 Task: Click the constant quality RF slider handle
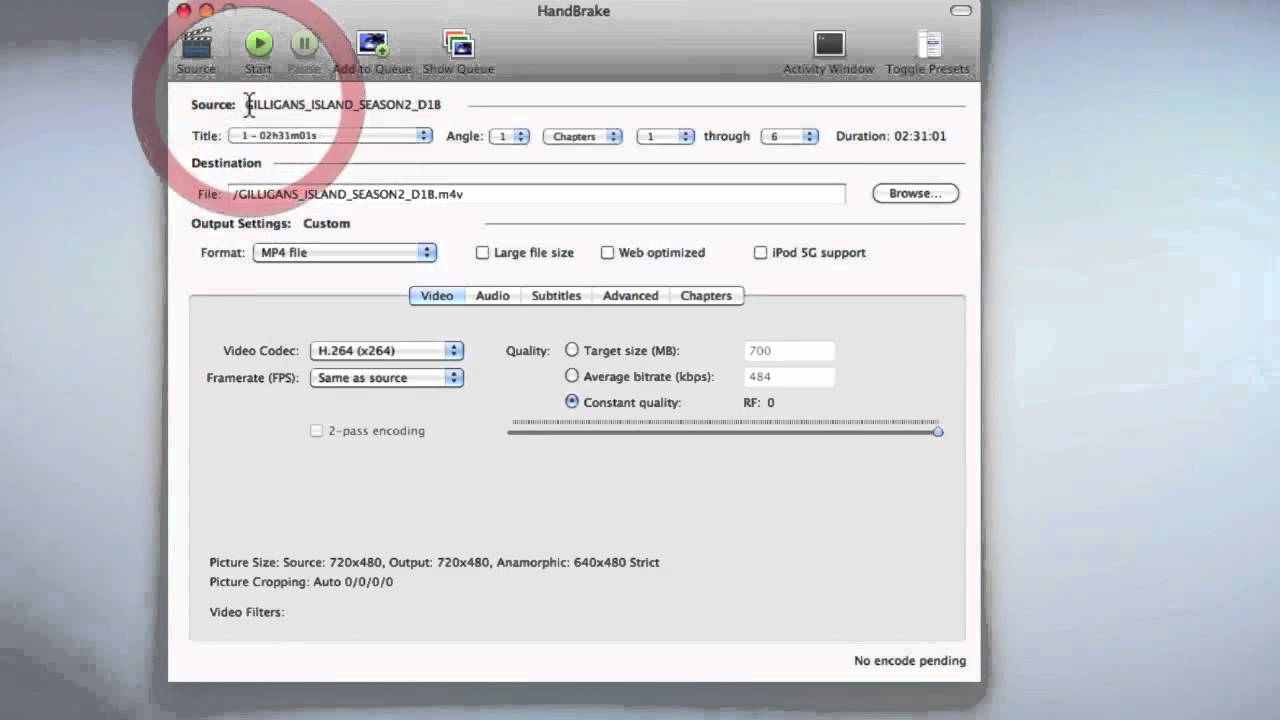coord(938,431)
